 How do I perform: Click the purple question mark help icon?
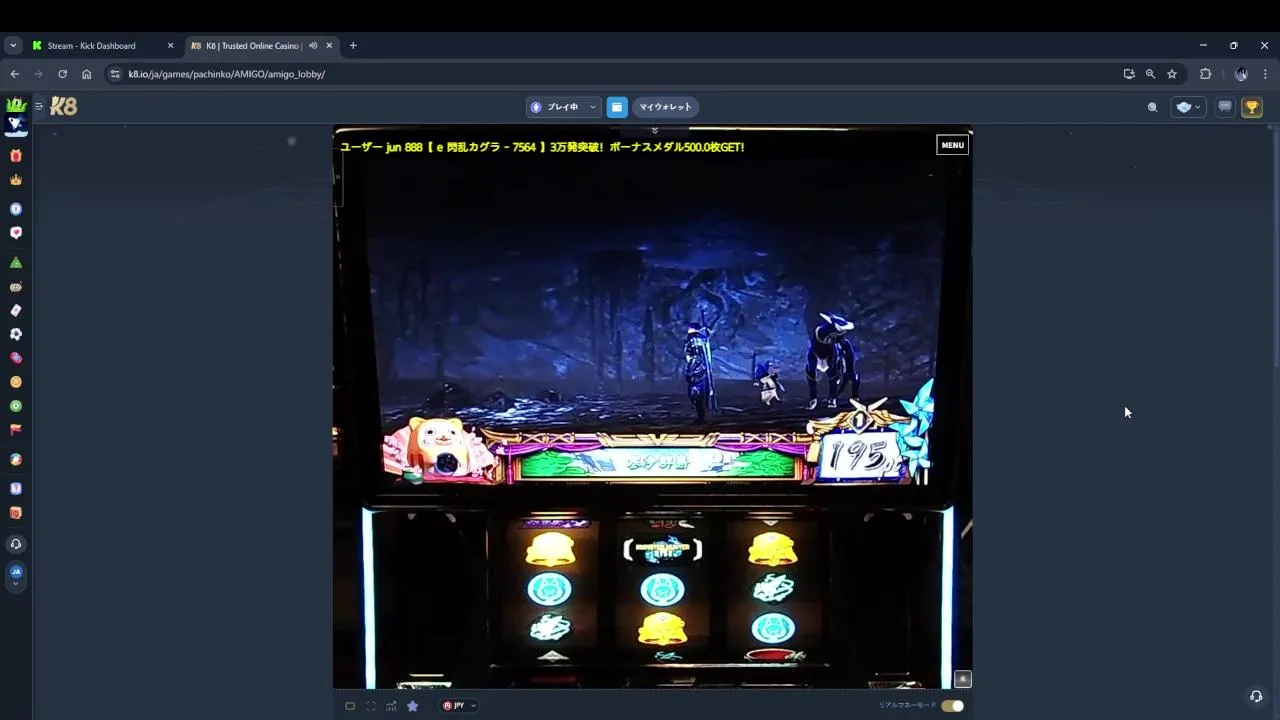(15, 489)
